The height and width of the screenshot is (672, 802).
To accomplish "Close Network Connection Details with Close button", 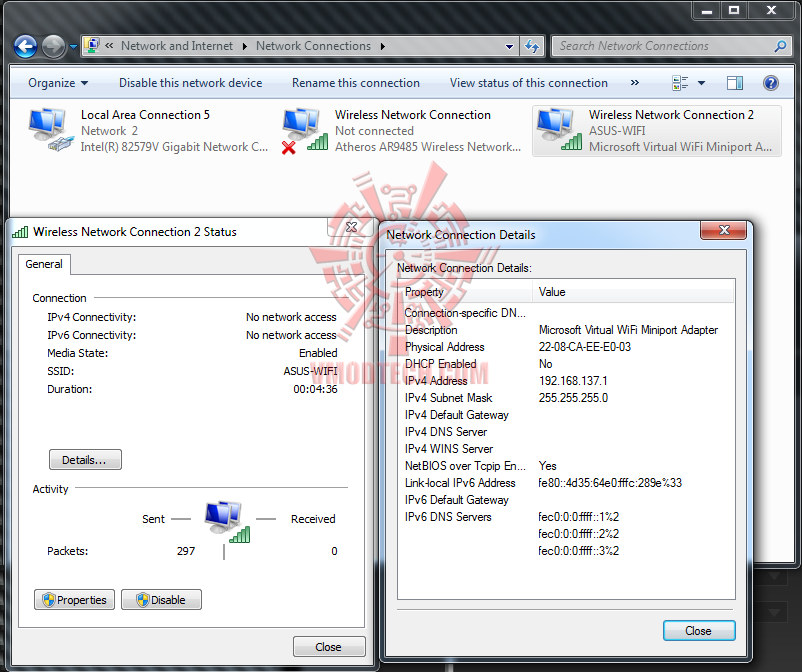I will [699, 631].
